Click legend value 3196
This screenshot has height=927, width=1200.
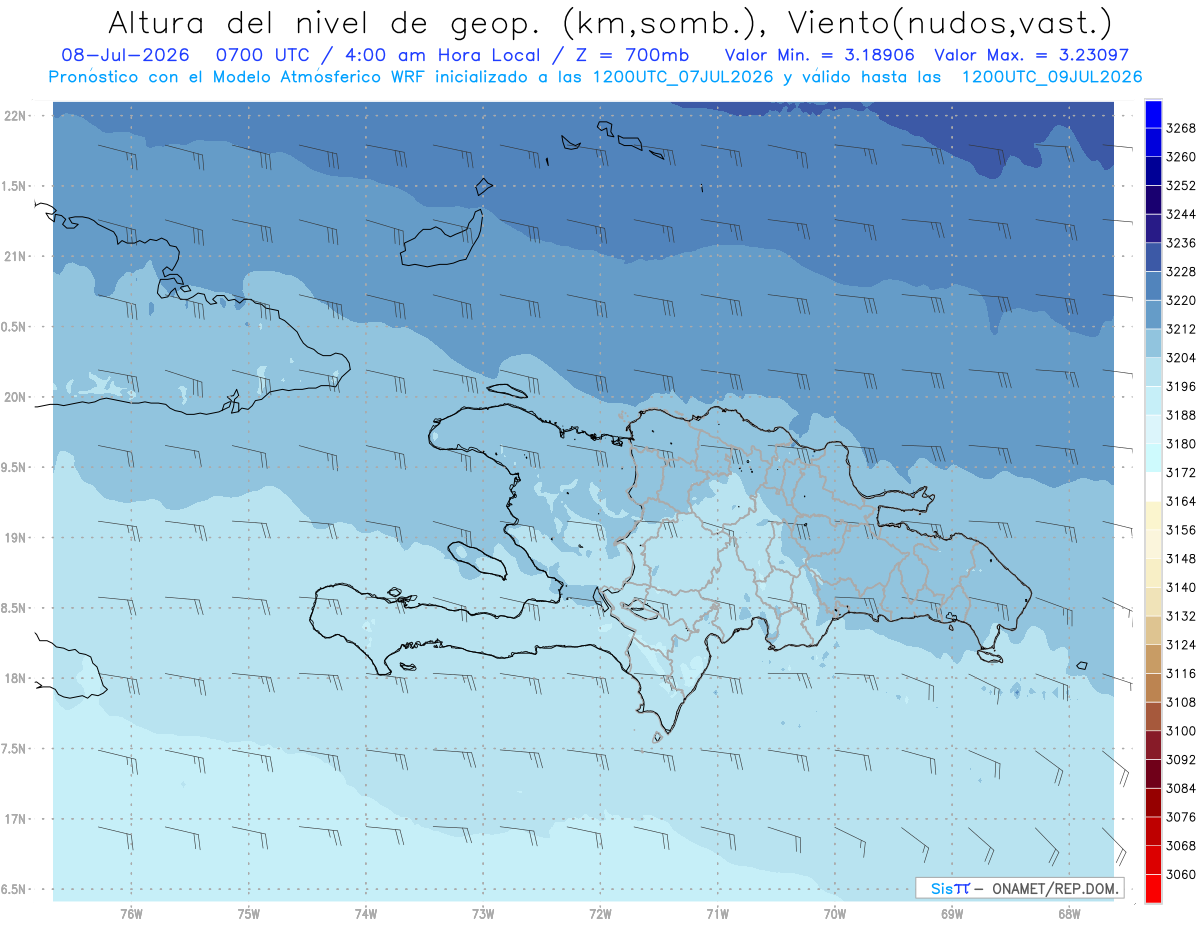(x=1181, y=386)
